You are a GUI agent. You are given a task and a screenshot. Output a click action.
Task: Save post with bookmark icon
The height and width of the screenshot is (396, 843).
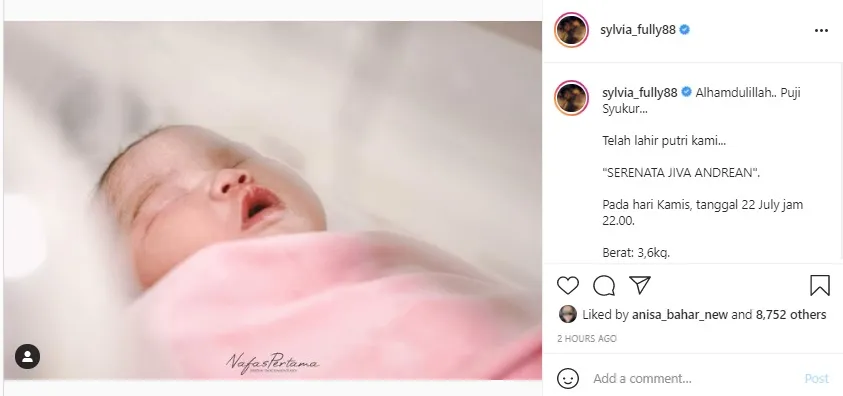(x=820, y=285)
